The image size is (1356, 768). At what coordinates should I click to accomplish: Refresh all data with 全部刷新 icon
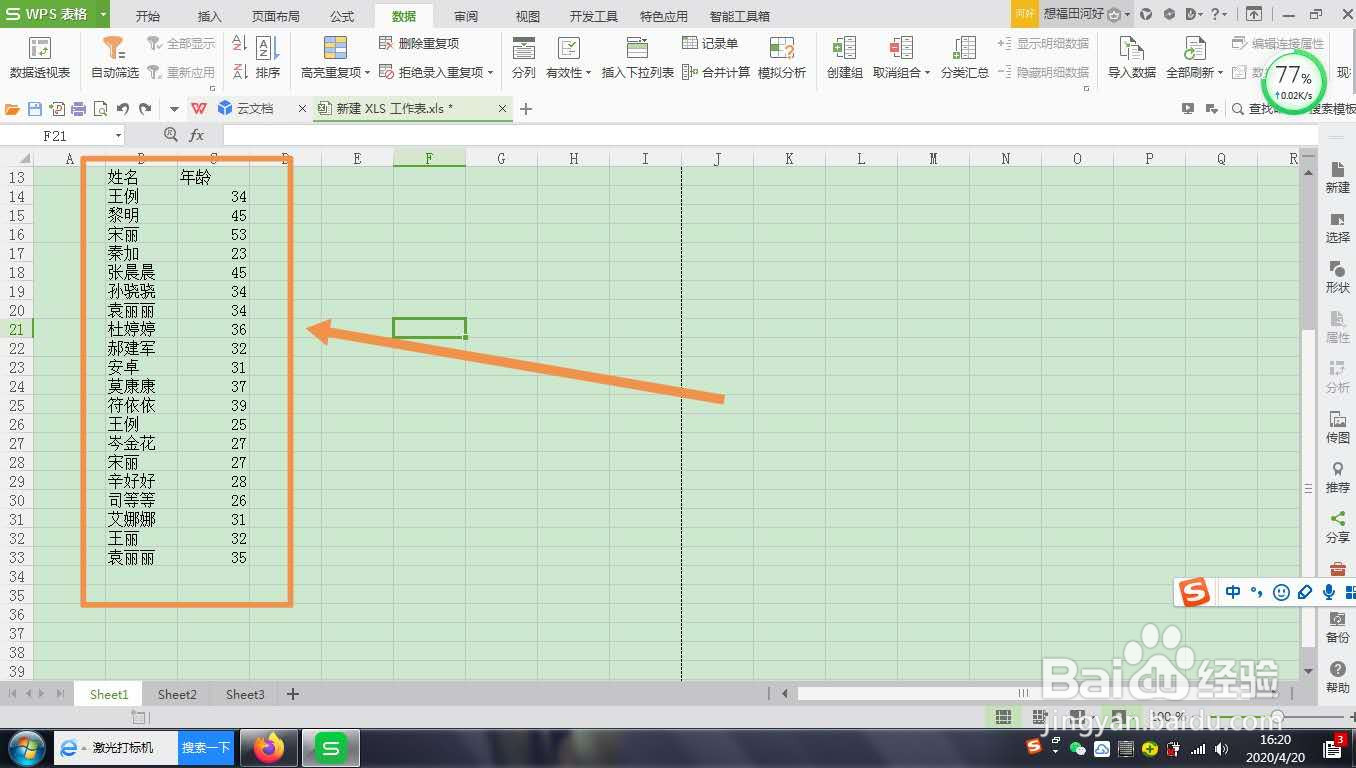(1195, 48)
